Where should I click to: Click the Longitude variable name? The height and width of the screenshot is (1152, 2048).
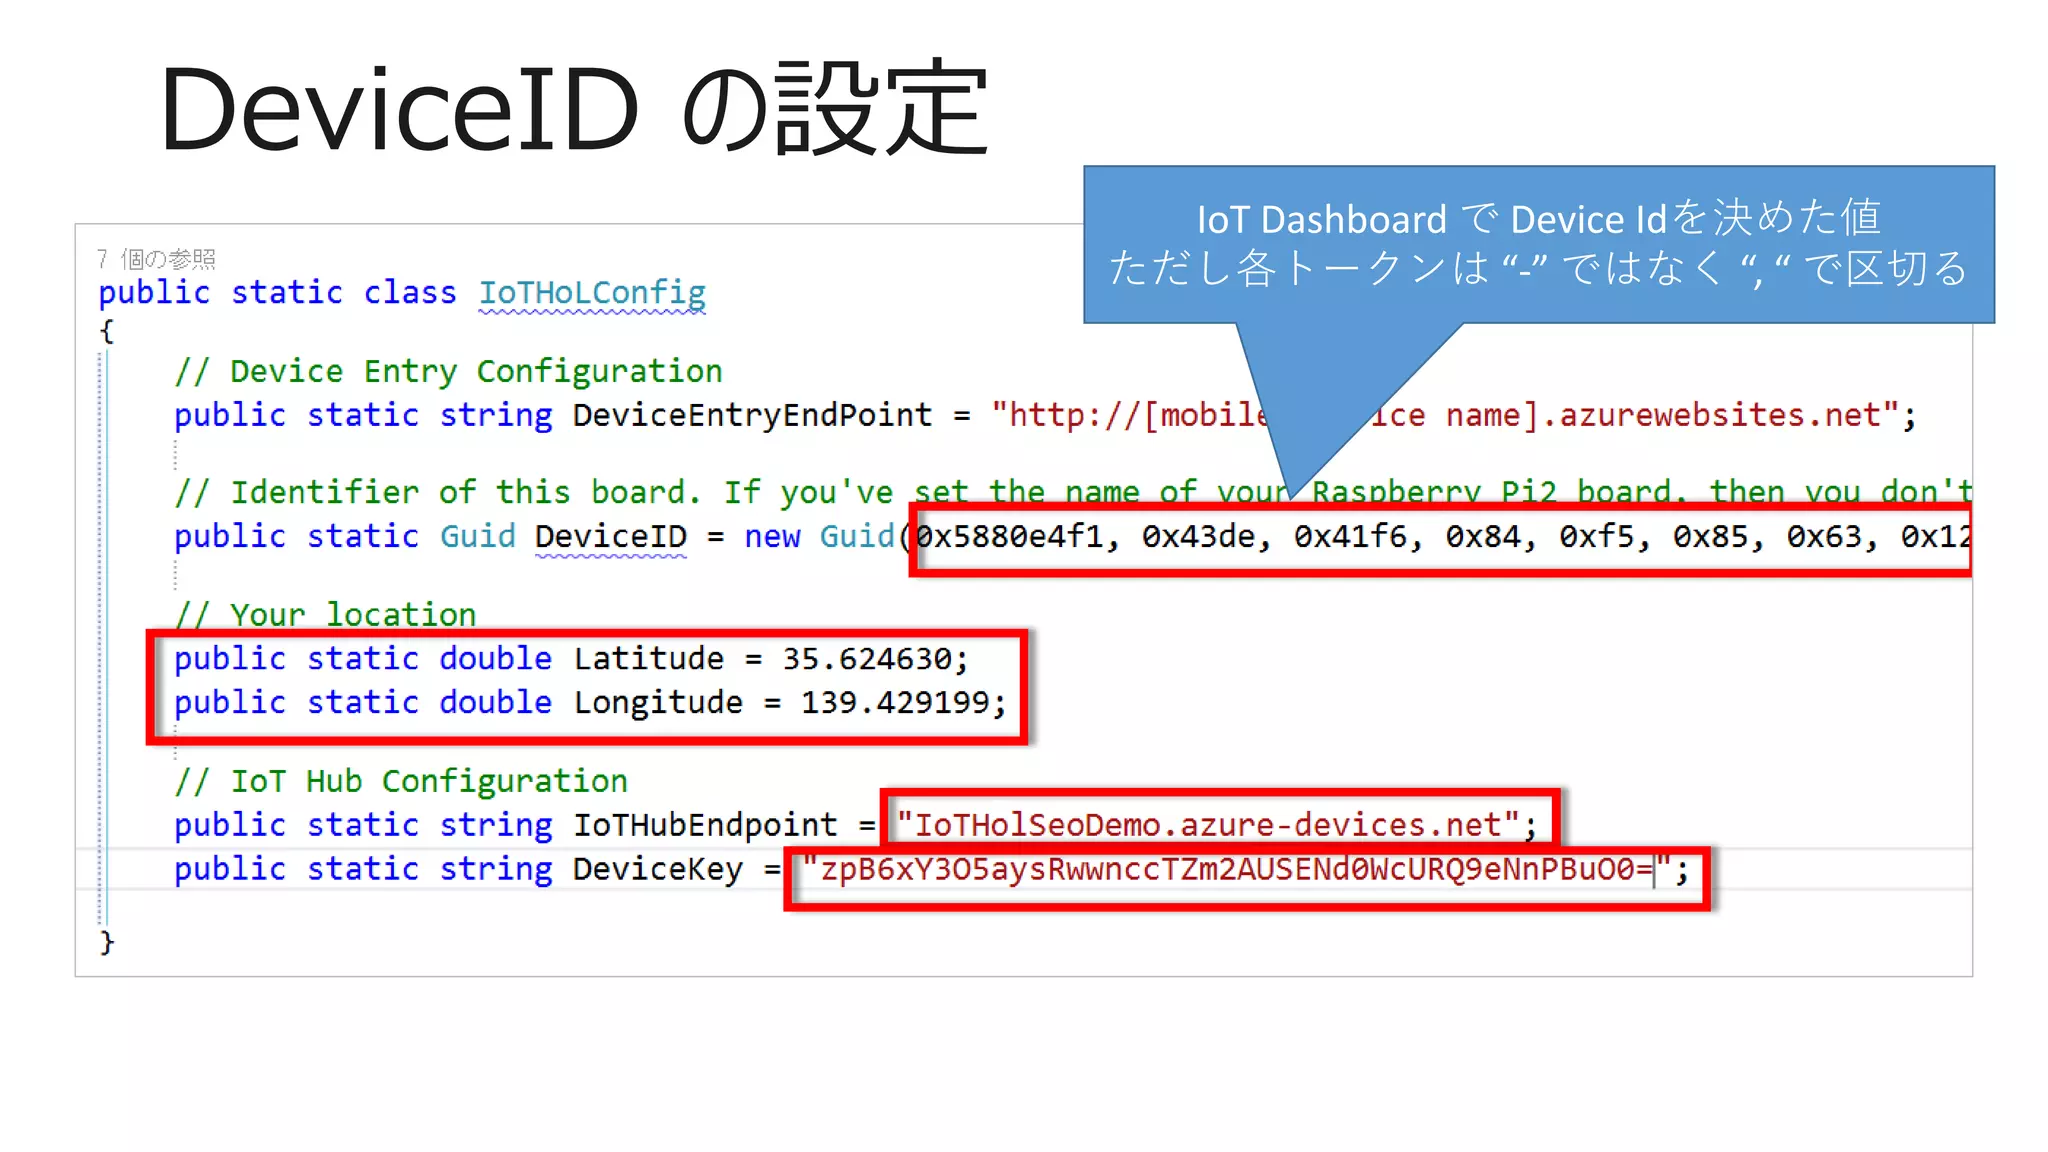click(x=658, y=703)
